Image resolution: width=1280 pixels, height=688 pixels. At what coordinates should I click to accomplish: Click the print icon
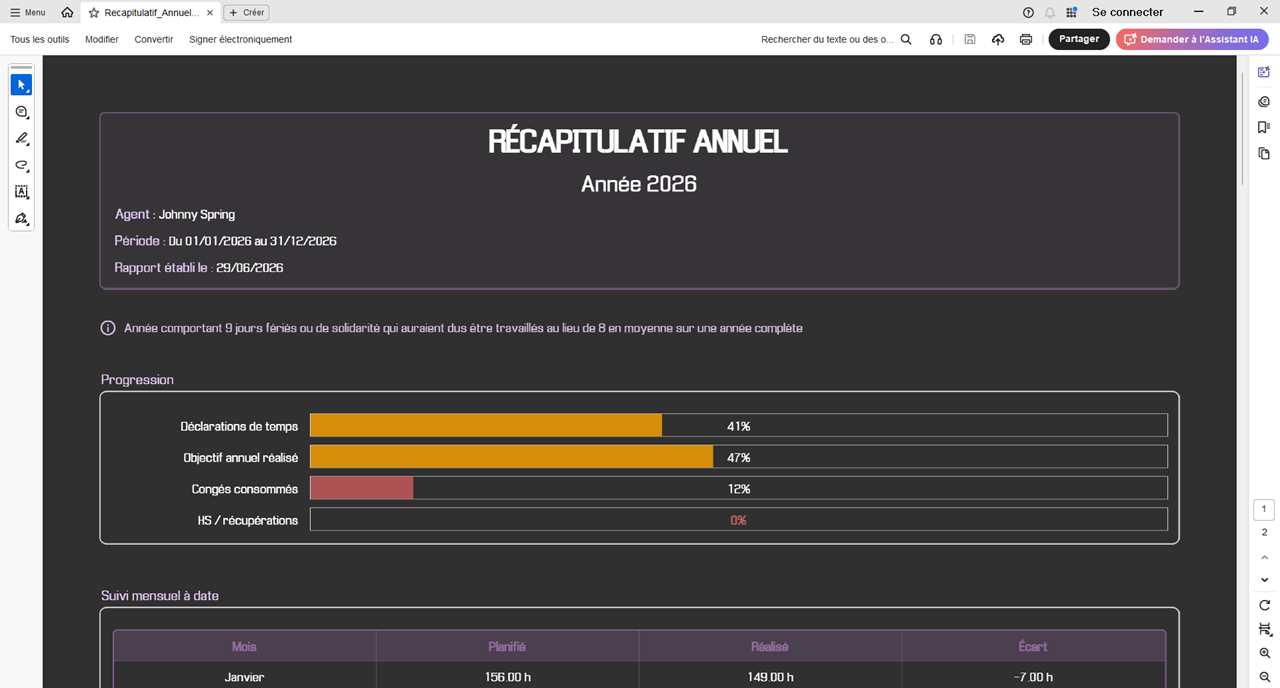(1026, 39)
